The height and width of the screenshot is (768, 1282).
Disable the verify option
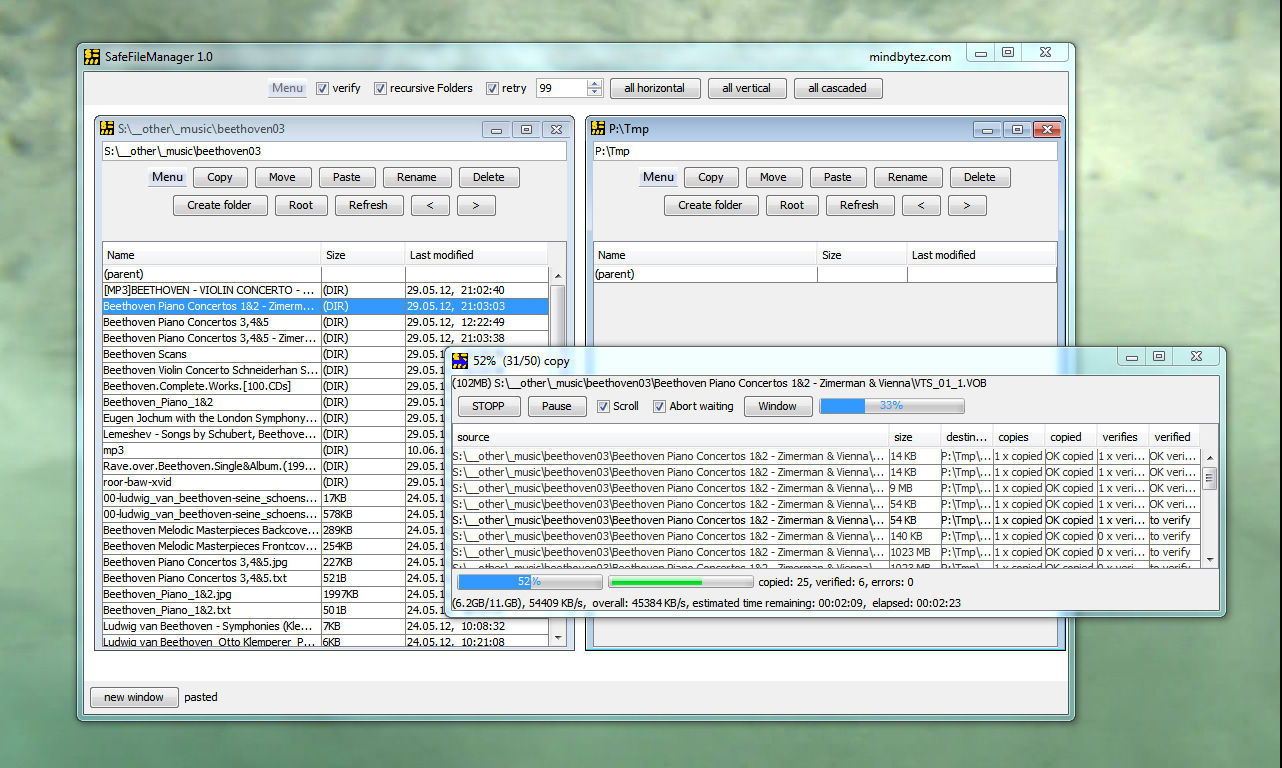[322, 88]
